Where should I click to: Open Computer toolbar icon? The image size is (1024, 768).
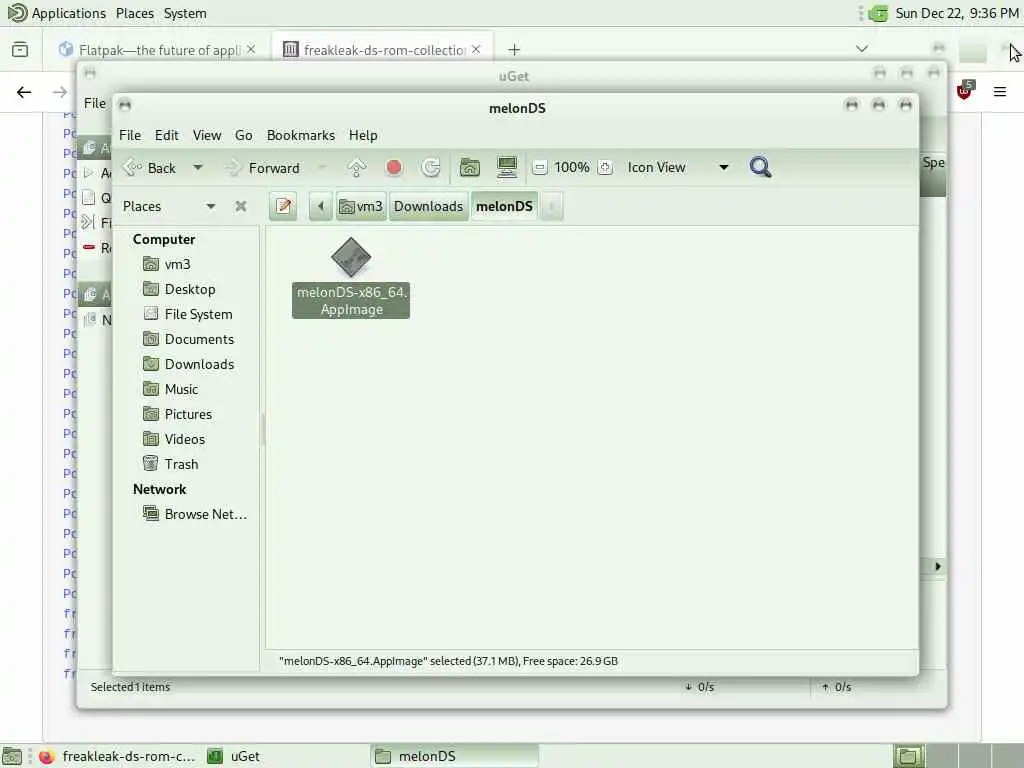507,168
